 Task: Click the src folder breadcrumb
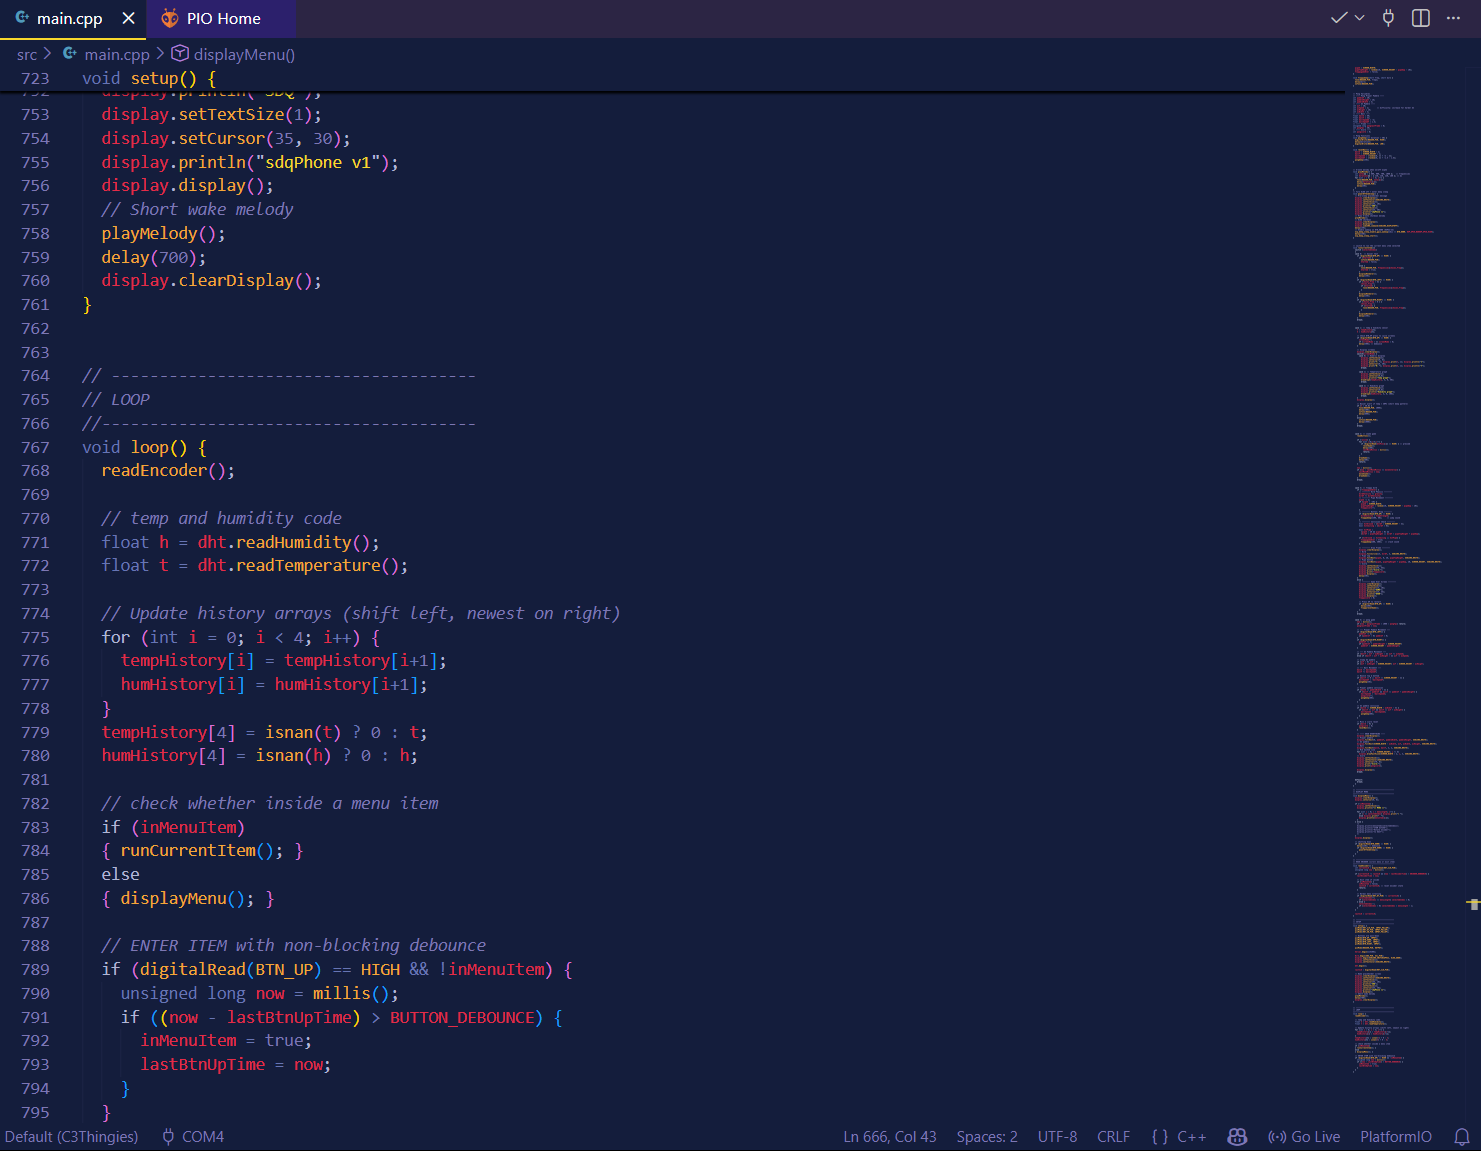(x=27, y=54)
